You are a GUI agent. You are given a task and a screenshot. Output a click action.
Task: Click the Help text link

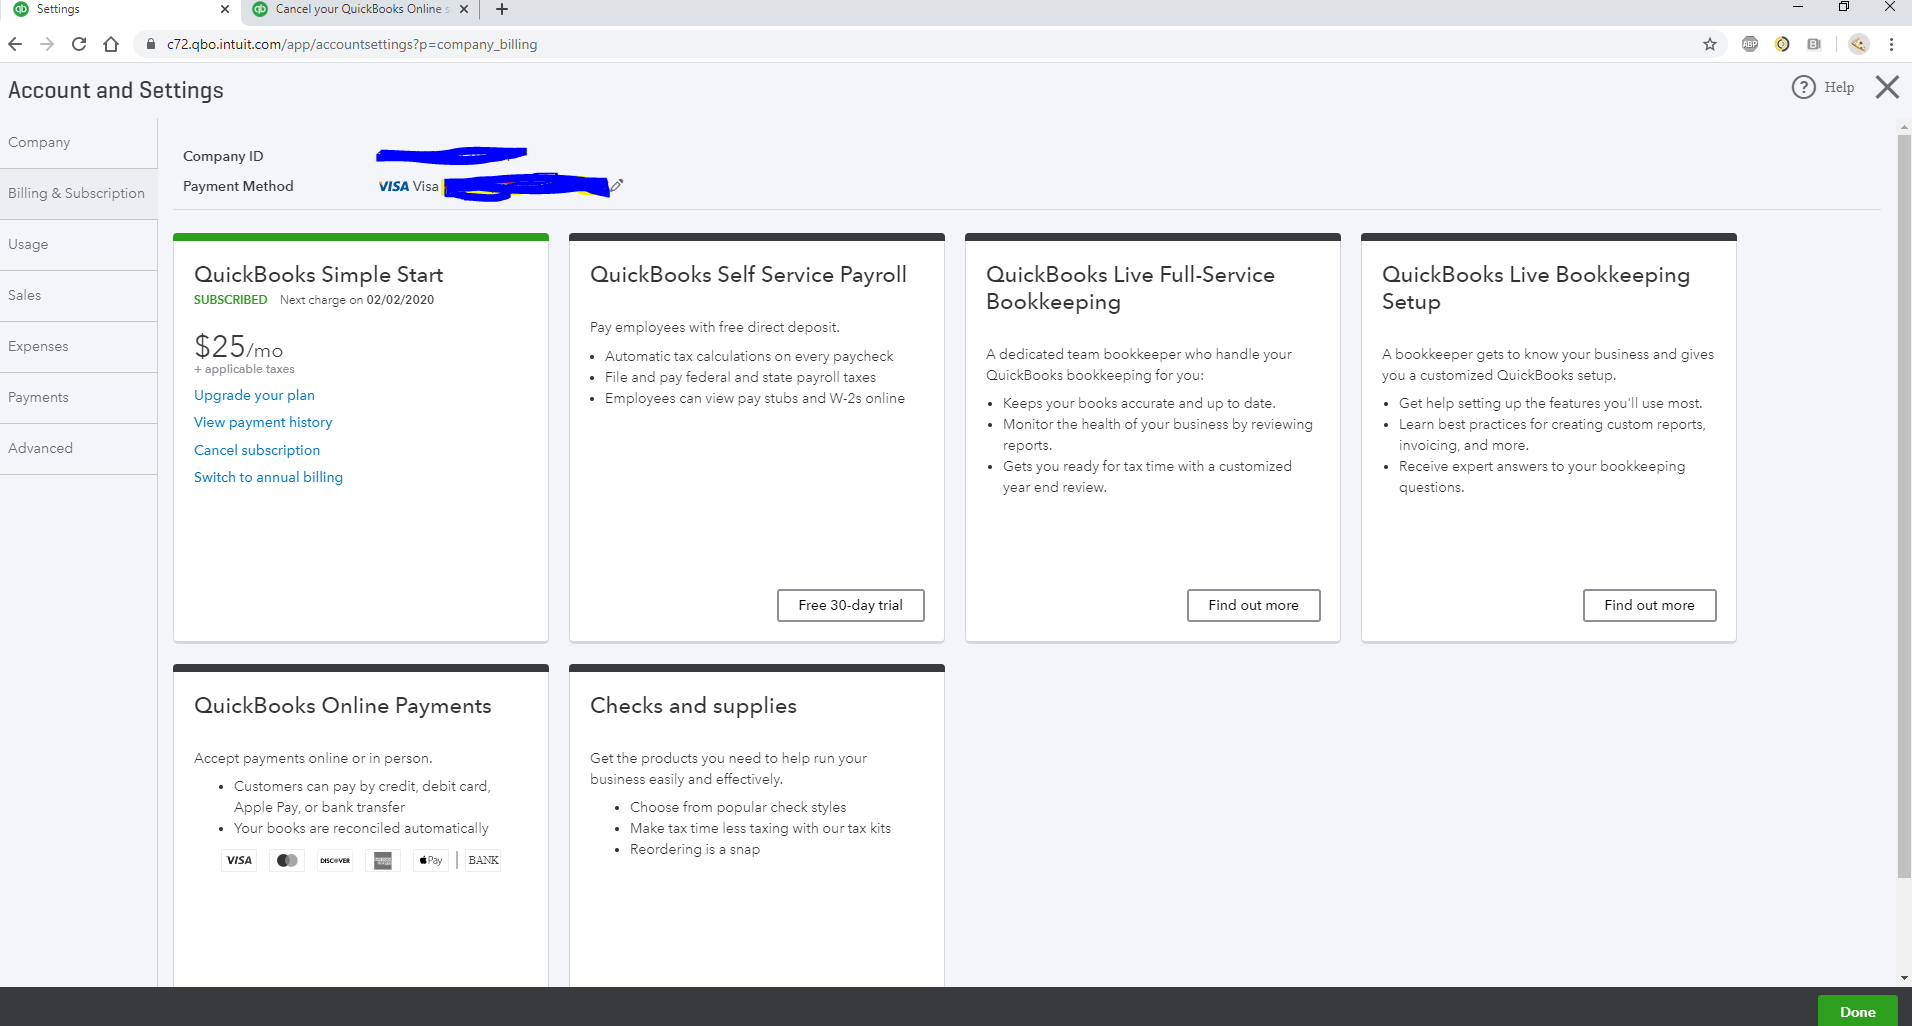1839,87
